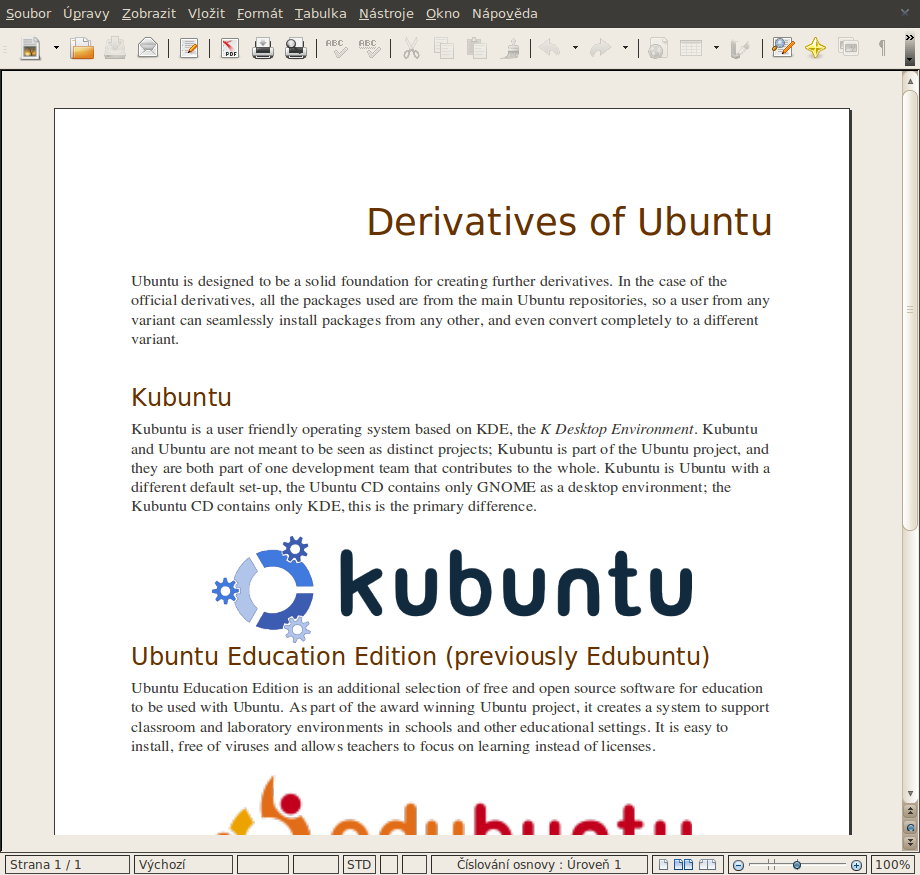The height and width of the screenshot is (875, 920).
Task: Open the Navigation target button on scrollbar
Action: (910, 827)
